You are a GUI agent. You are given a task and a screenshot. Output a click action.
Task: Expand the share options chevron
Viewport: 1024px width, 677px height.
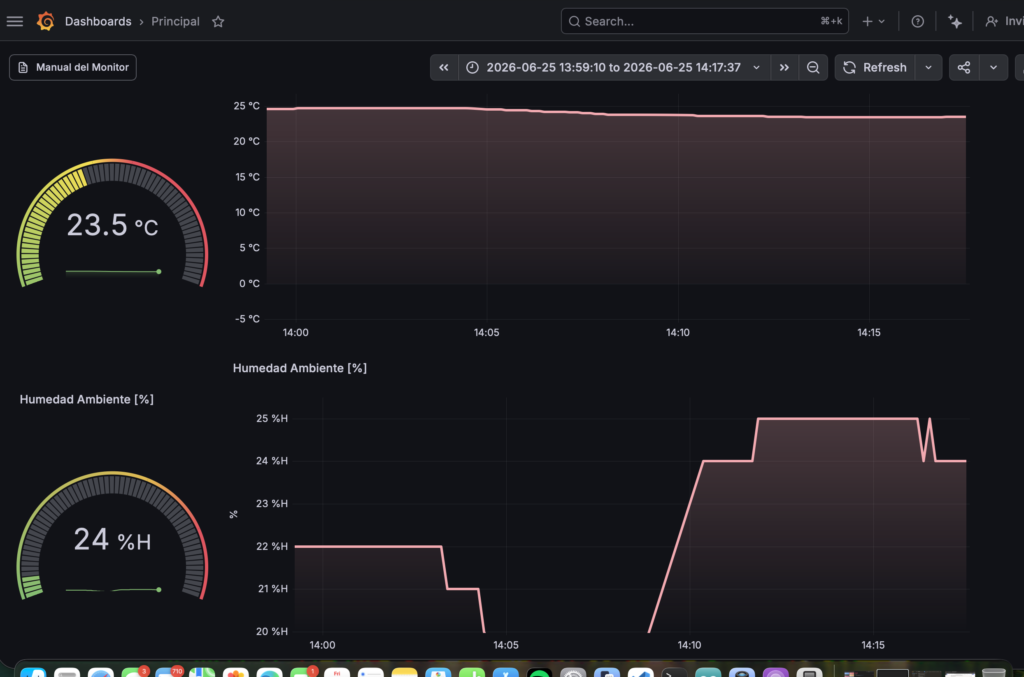(993, 67)
